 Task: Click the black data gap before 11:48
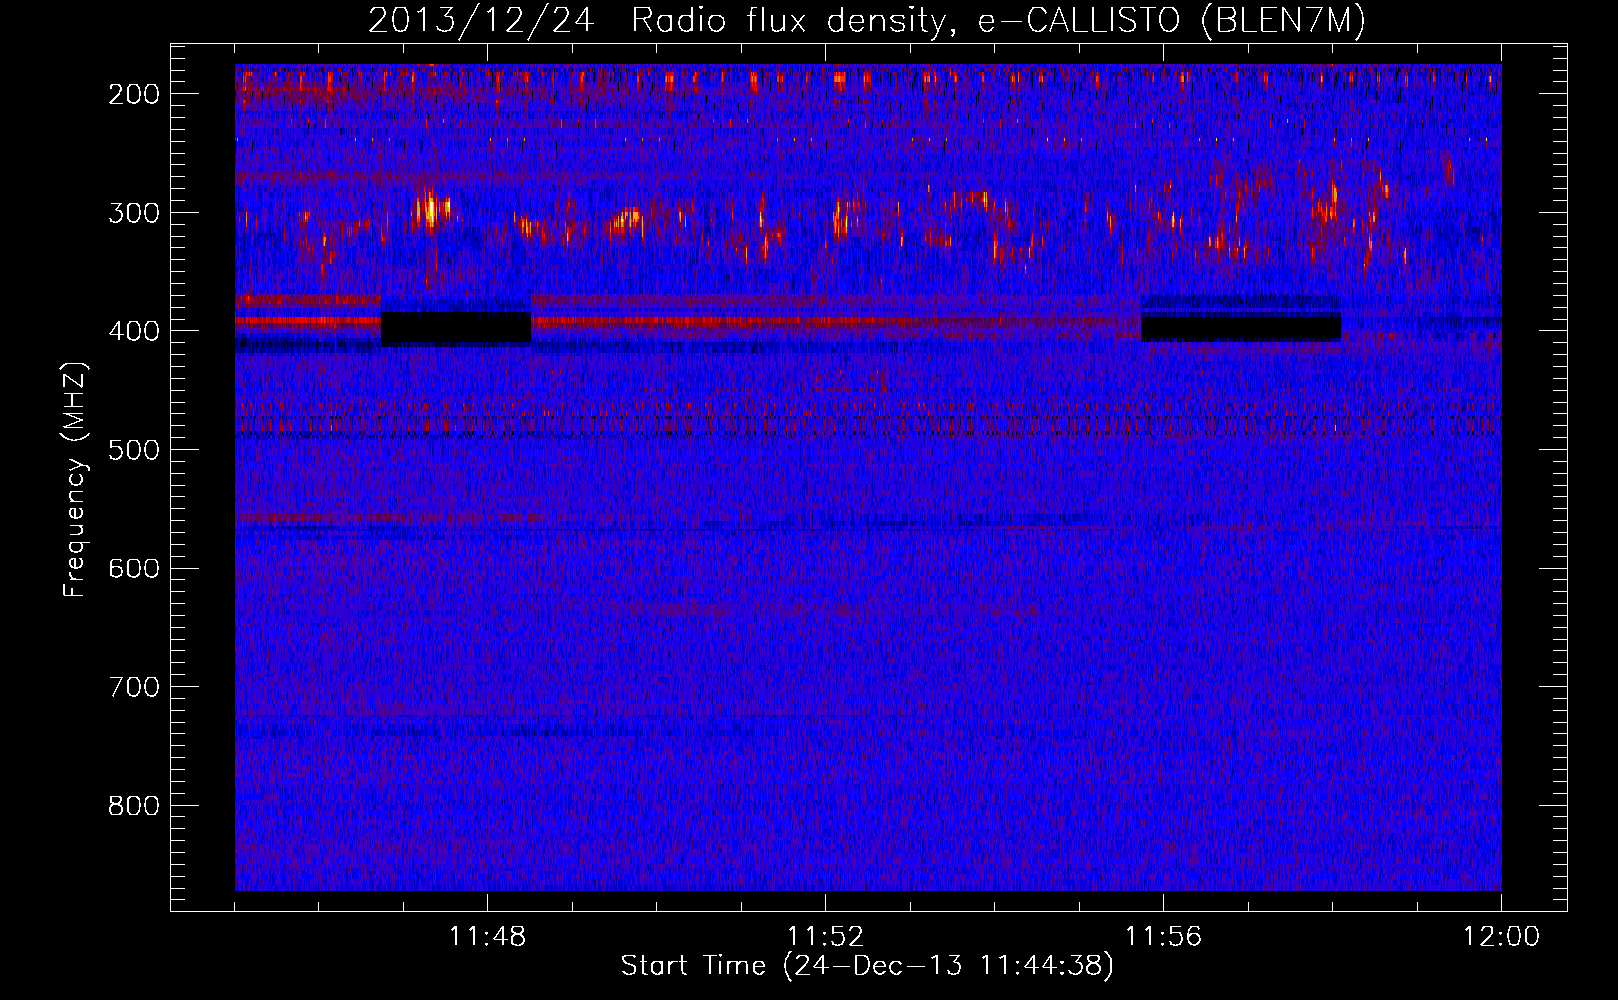click(x=456, y=327)
